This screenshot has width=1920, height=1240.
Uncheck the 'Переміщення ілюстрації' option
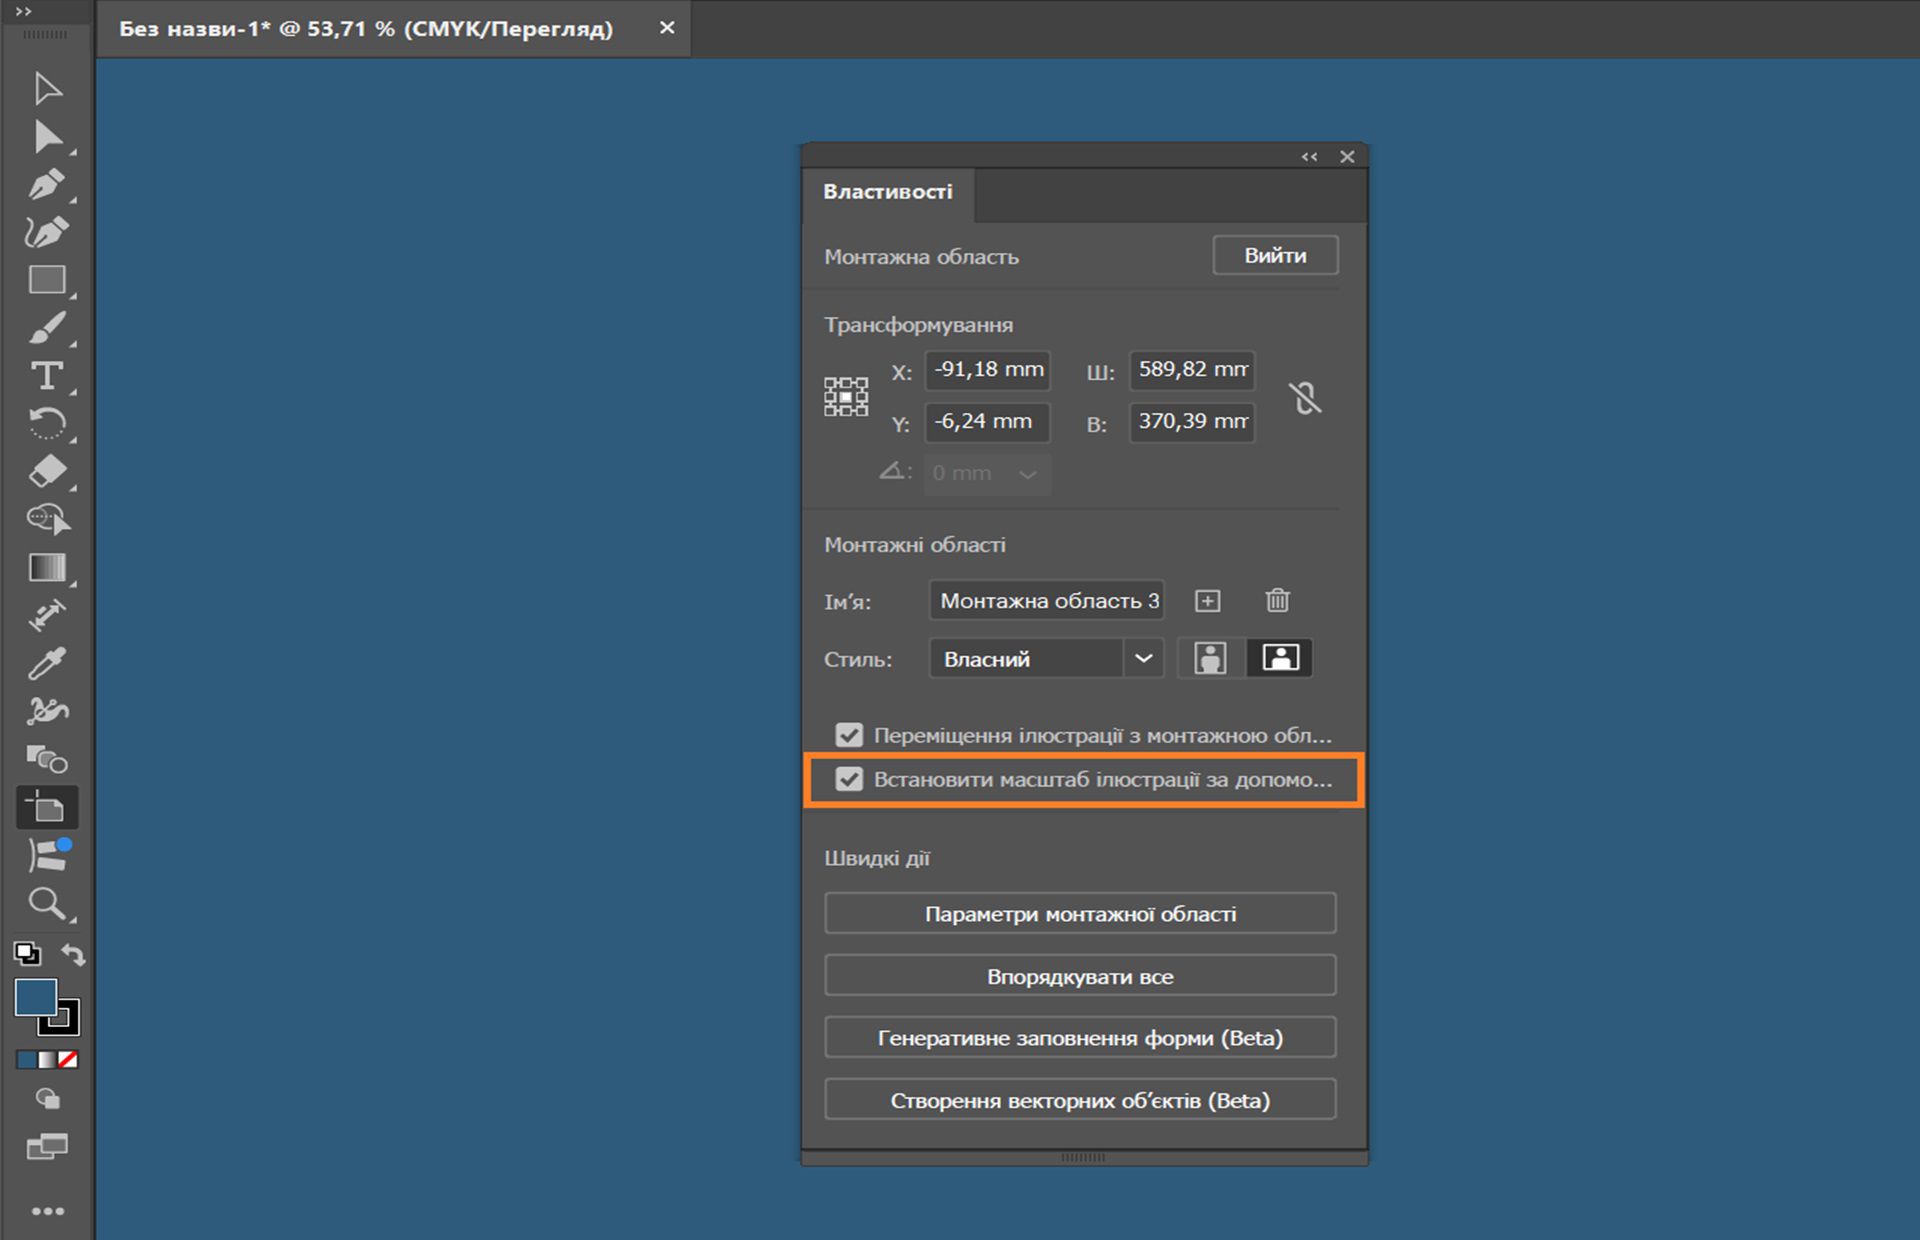pyautogui.click(x=849, y=735)
